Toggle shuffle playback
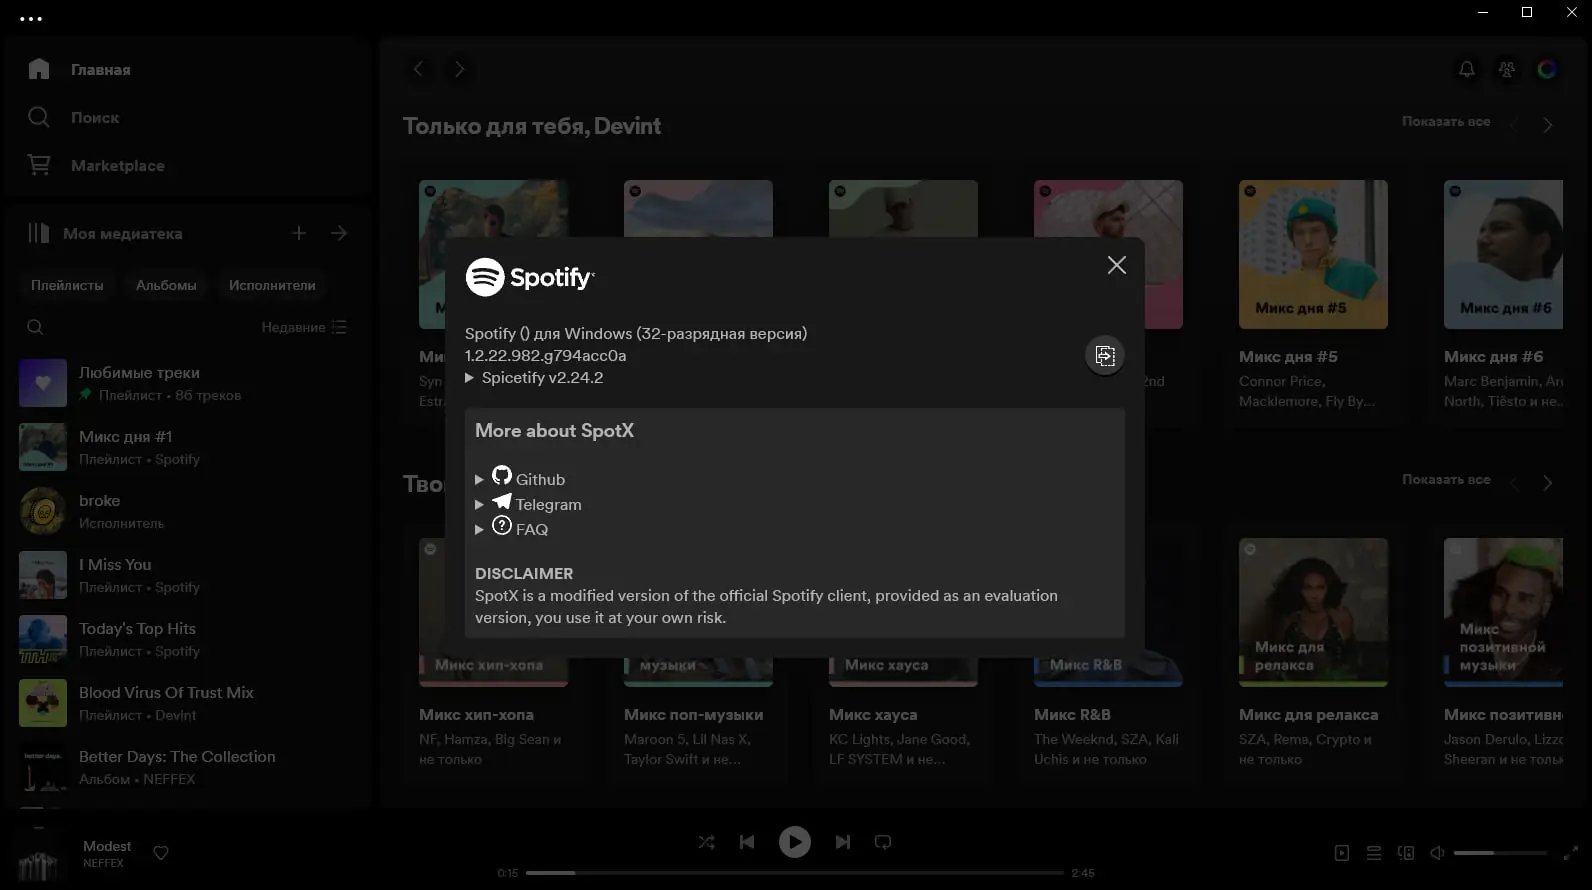The image size is (1592, 890). click(x=706, y=842)
